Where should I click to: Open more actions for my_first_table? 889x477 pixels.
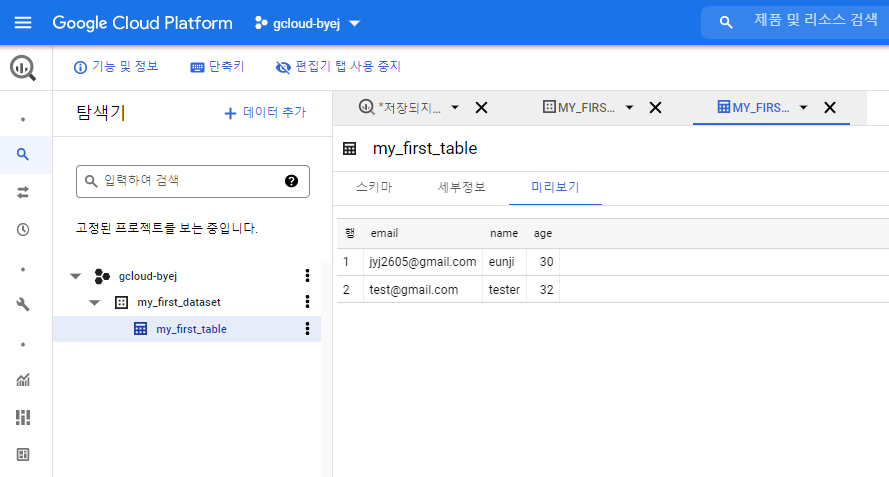click(307, 328)
